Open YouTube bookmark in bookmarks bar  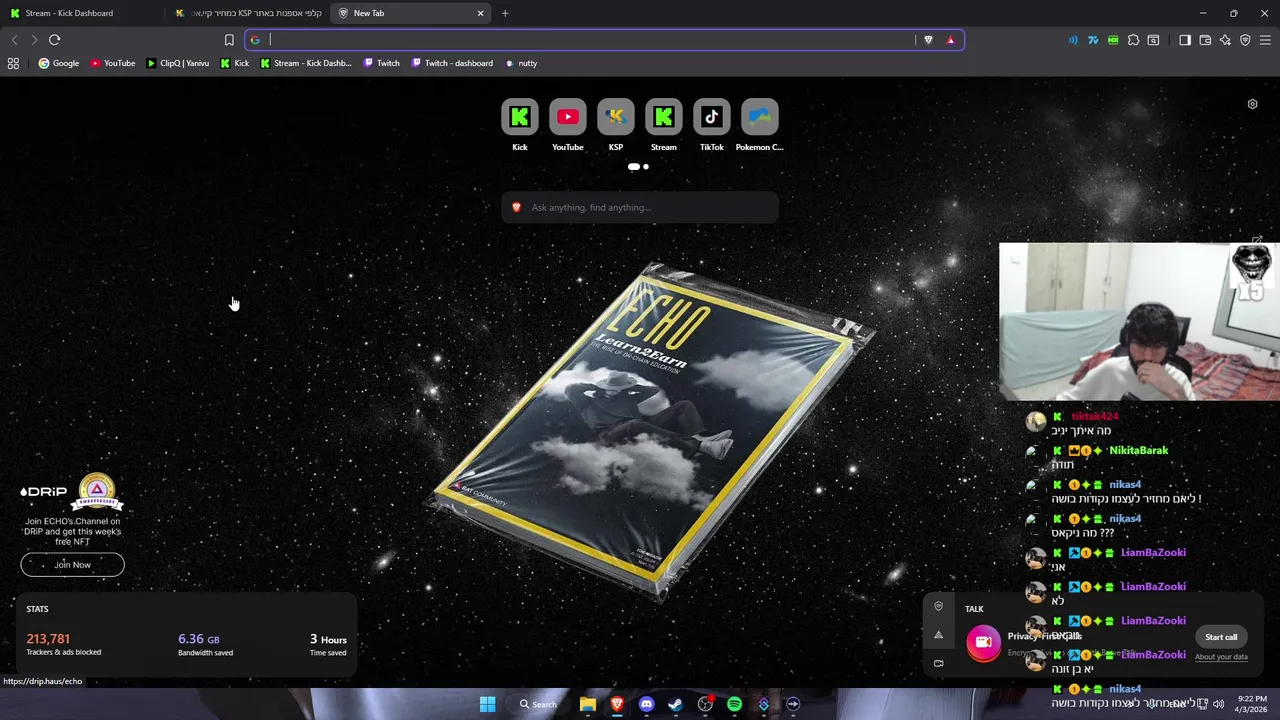click(112, 63)
